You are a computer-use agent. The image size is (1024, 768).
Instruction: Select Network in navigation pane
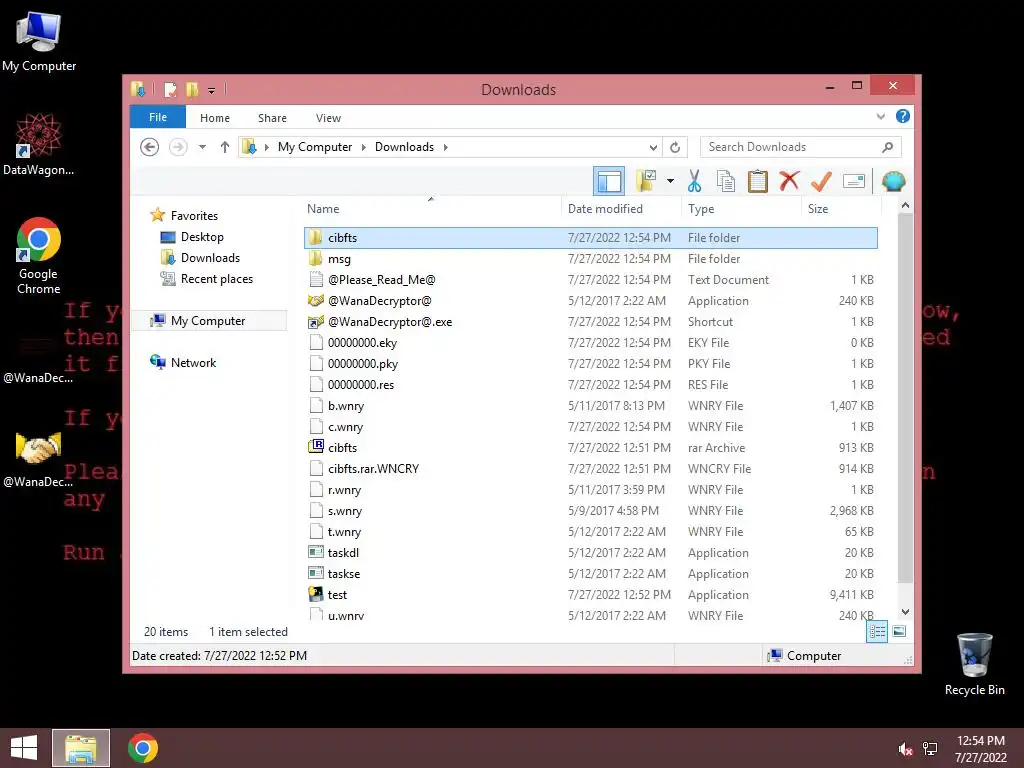click(193, 362)
